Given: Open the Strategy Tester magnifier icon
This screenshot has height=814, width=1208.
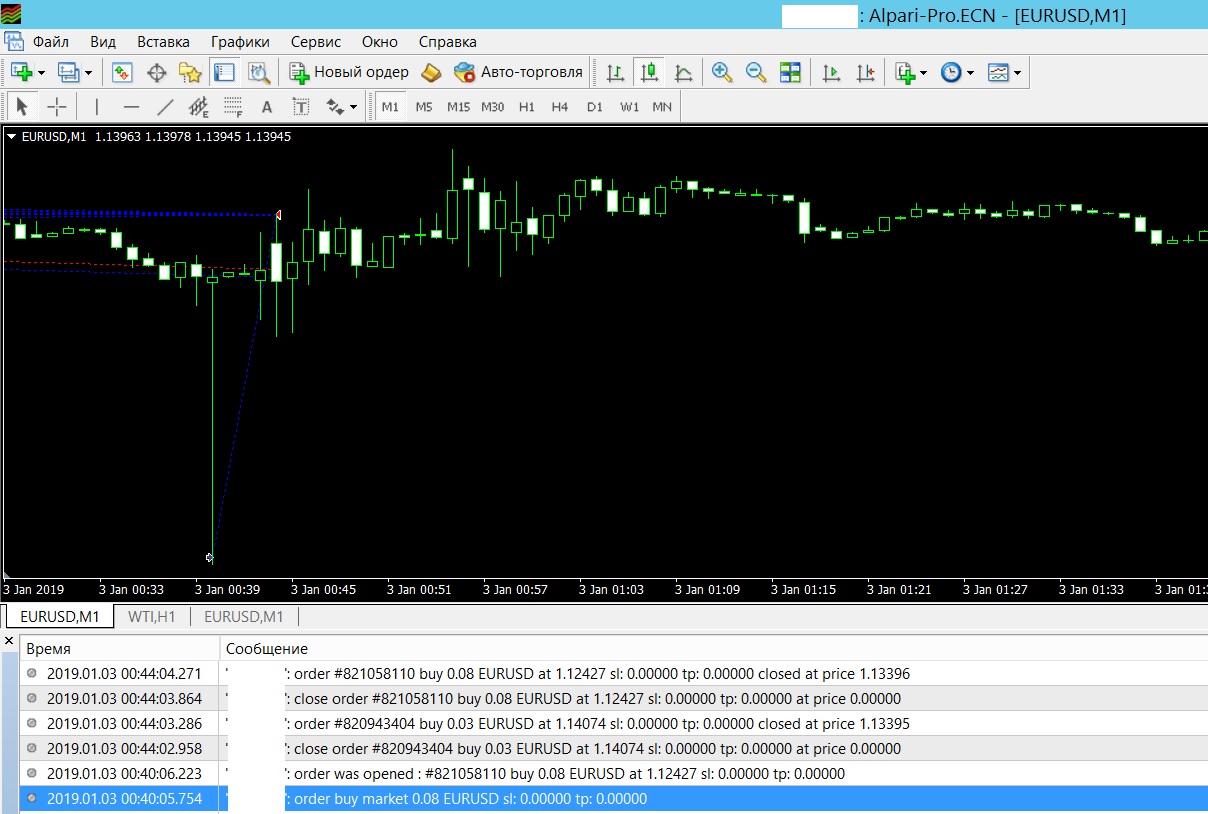Looking at the screenshot, I should 259,72.
